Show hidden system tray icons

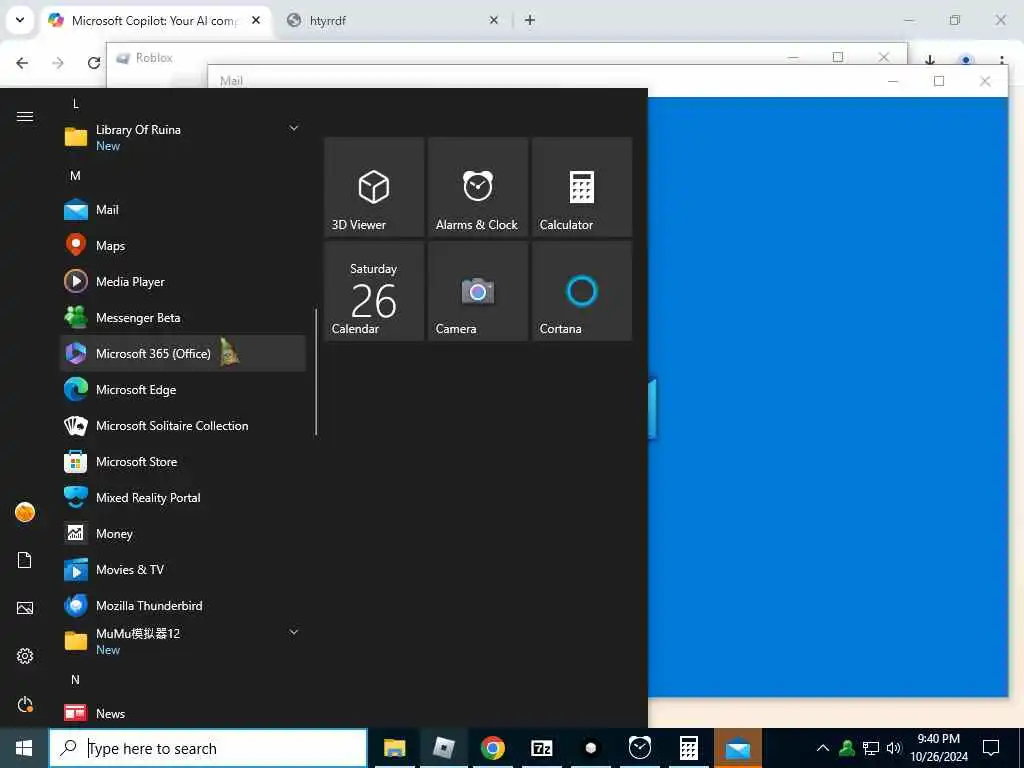pyautogui.click(x=823, y=748)
